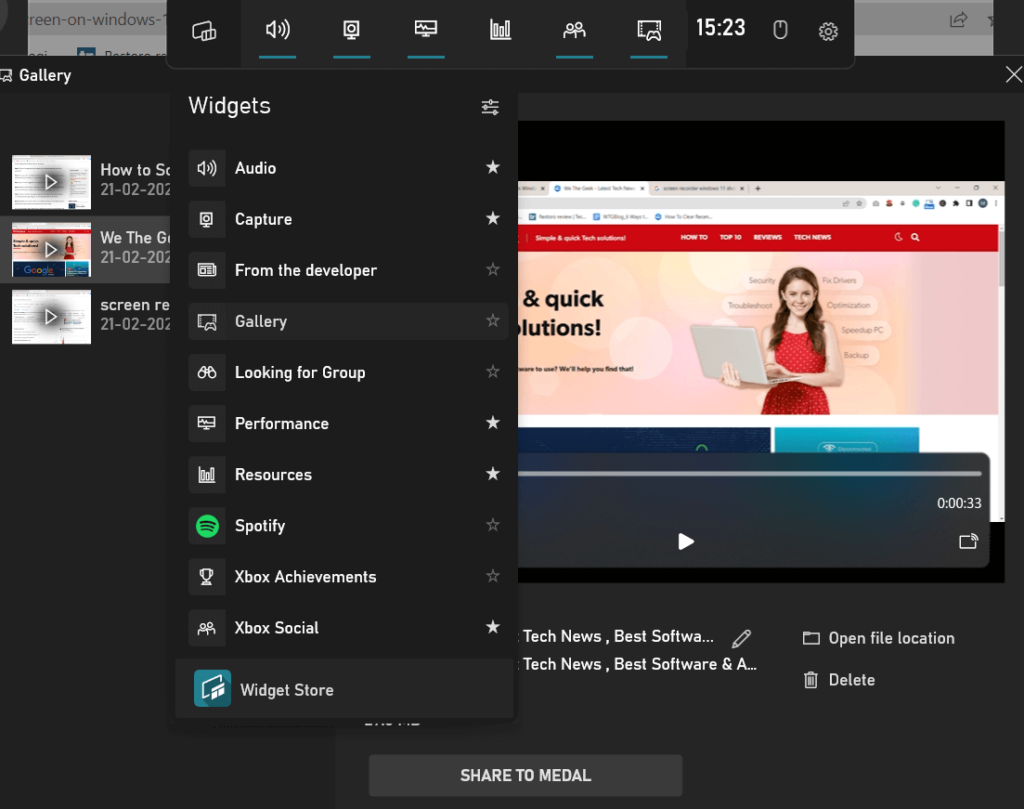Click Gallery title icon in header

pyautogui.click(x=7, y=76)
